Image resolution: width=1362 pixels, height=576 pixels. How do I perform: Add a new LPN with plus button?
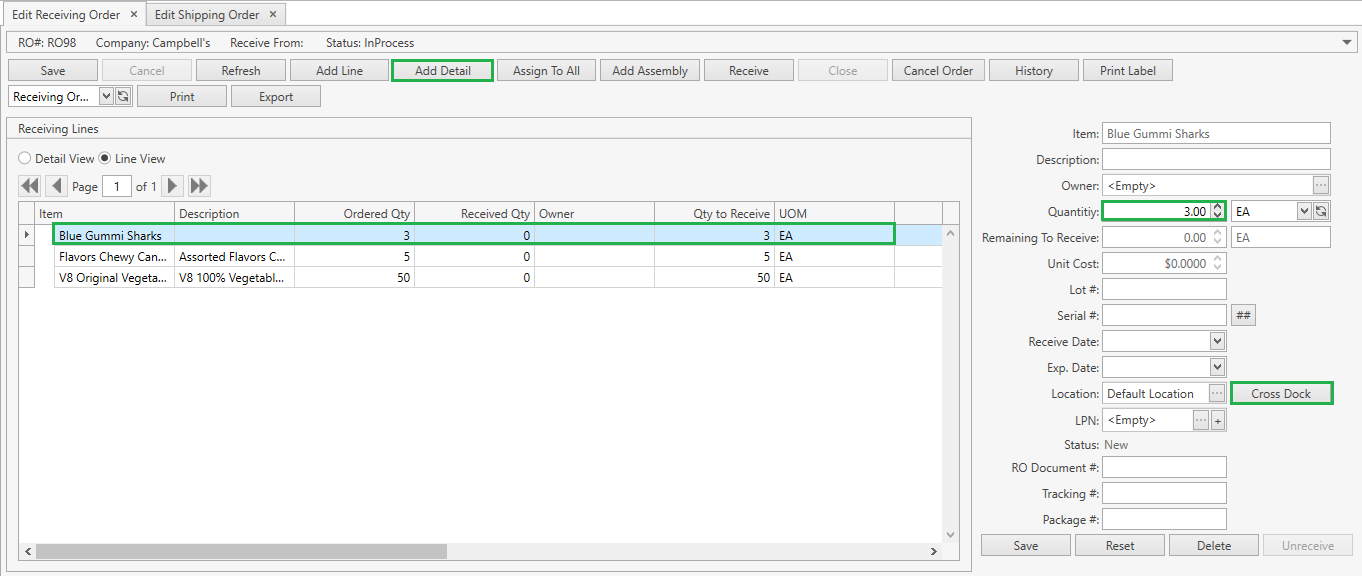click(x=1217, y=421)
